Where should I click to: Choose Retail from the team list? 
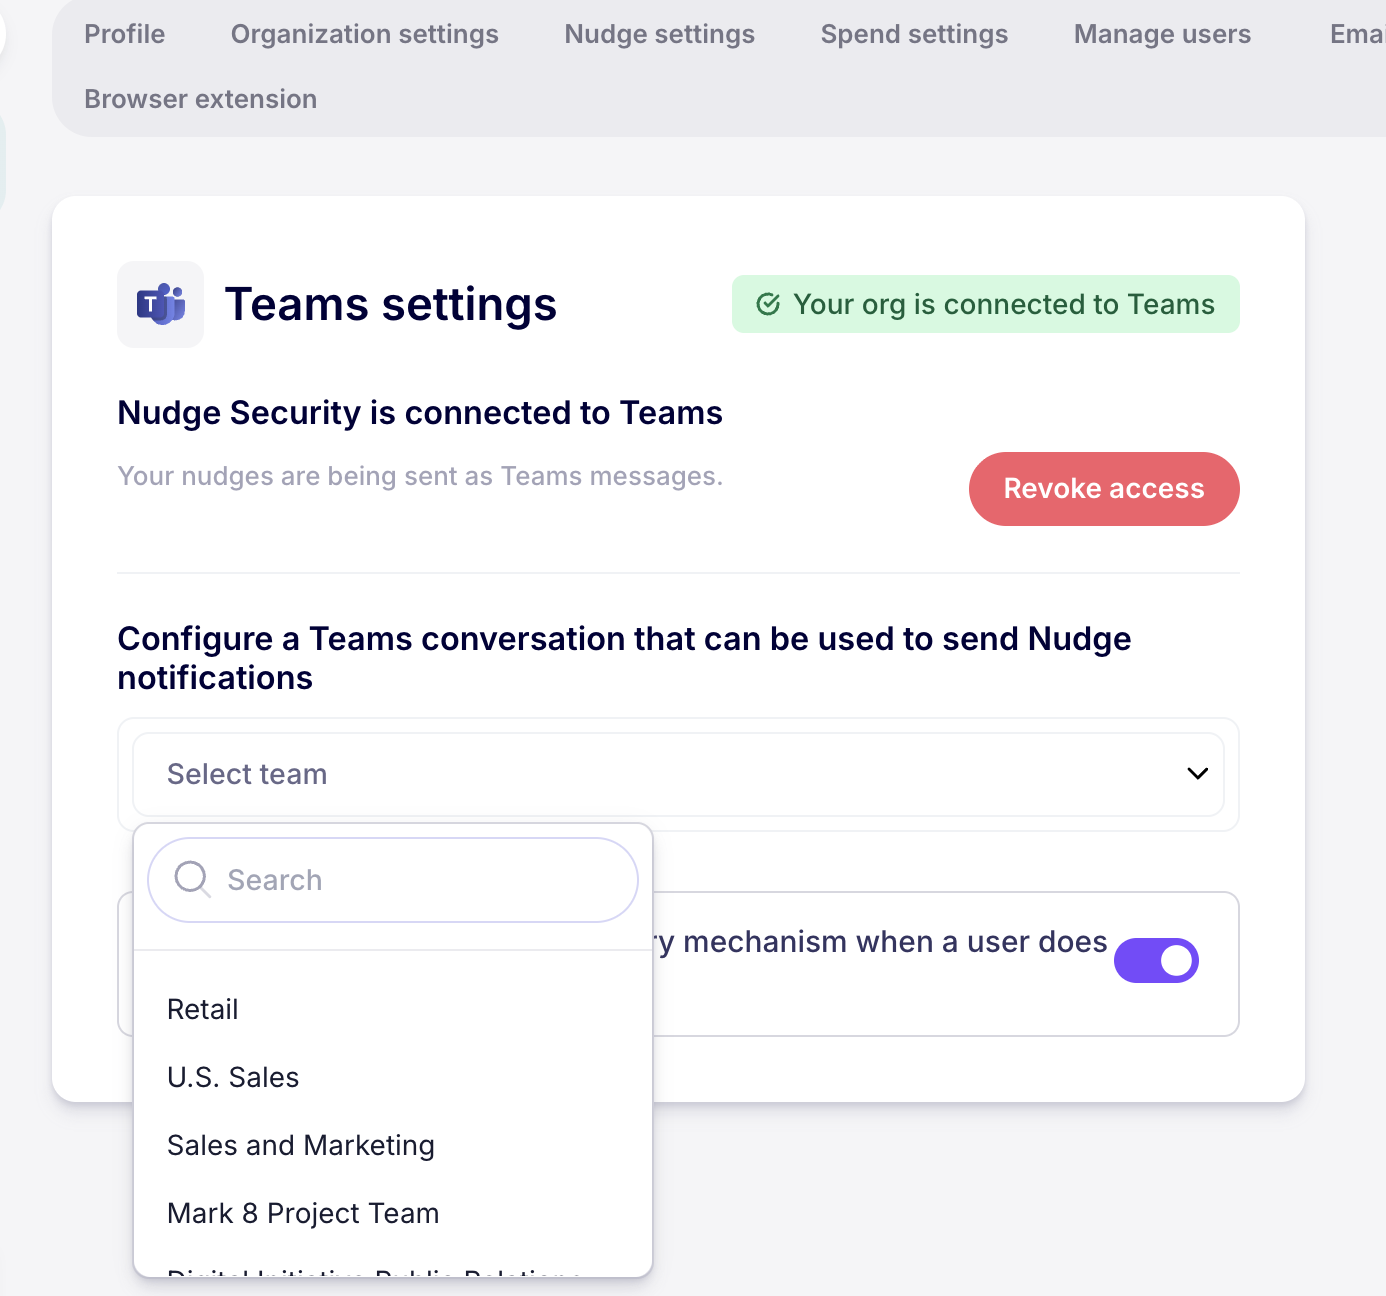coord(203,1009)
